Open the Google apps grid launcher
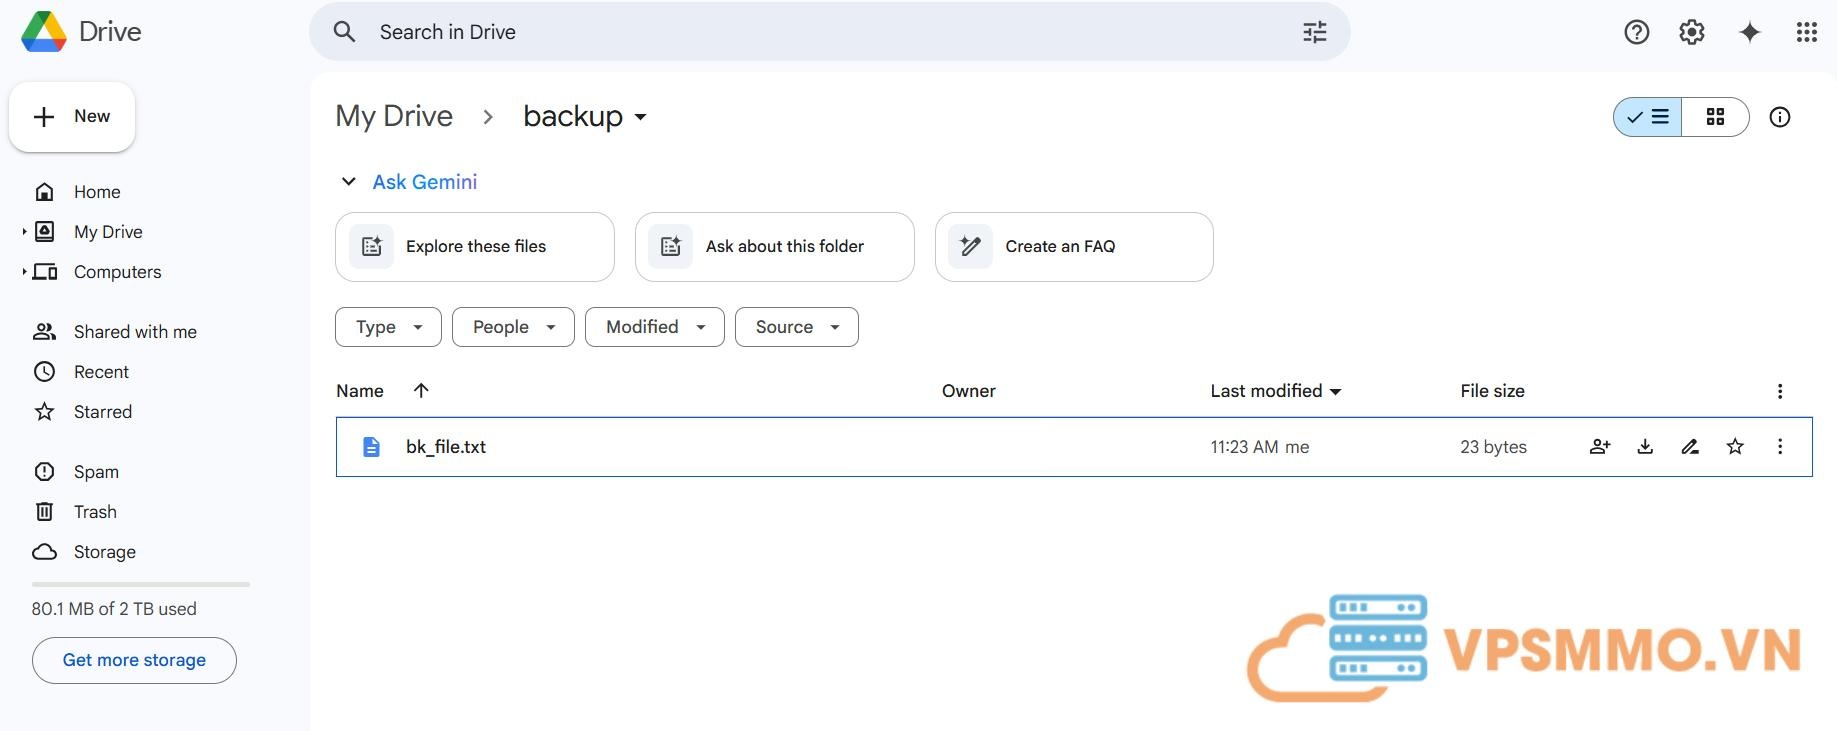This screenshot has height=731, width=1837. 1806,32
